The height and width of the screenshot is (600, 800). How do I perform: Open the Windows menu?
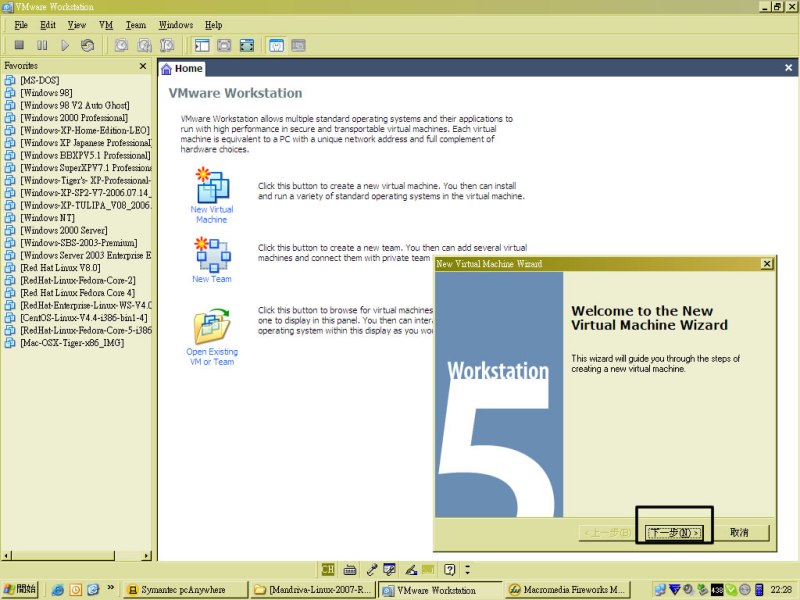[176, 25]
